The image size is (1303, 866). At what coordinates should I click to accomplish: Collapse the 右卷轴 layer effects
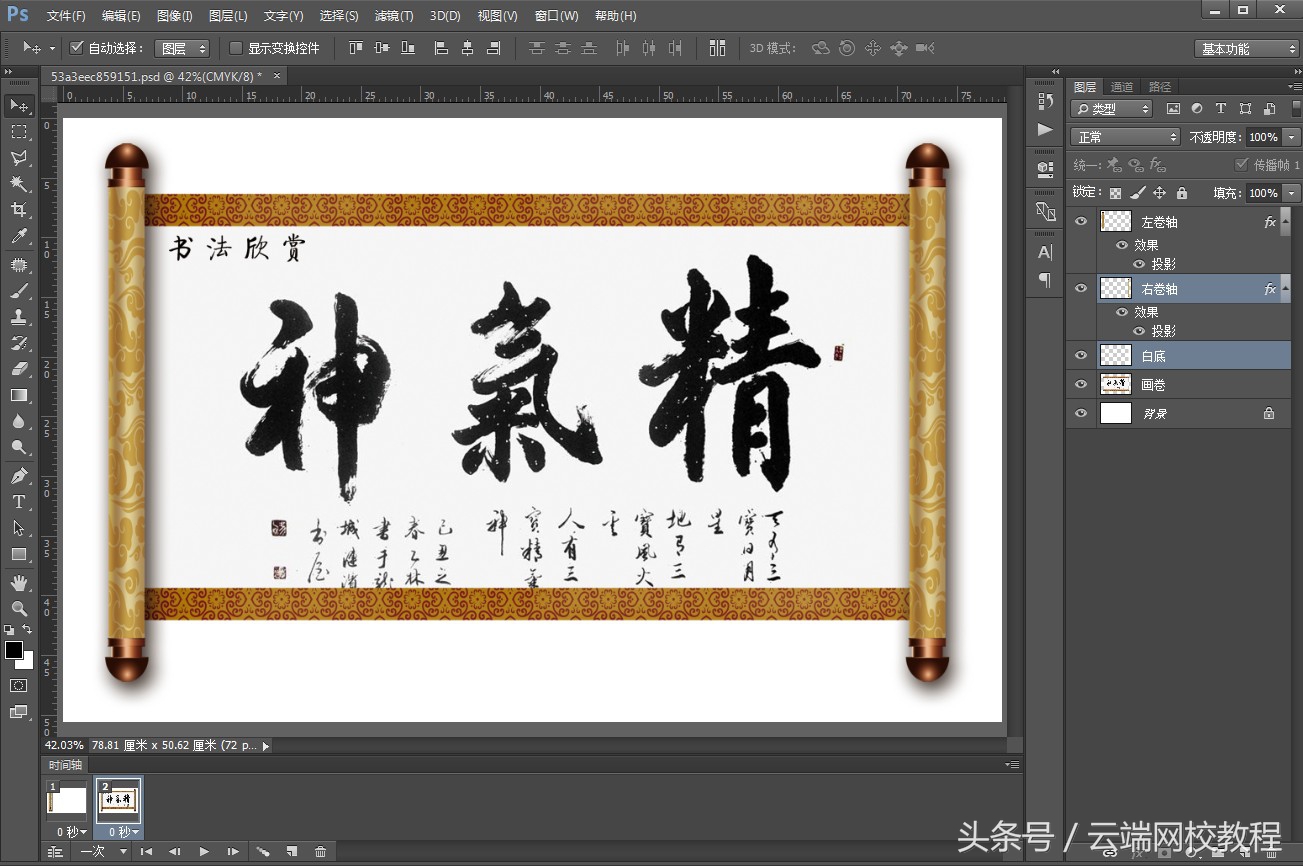click(x=1285, y=288)
